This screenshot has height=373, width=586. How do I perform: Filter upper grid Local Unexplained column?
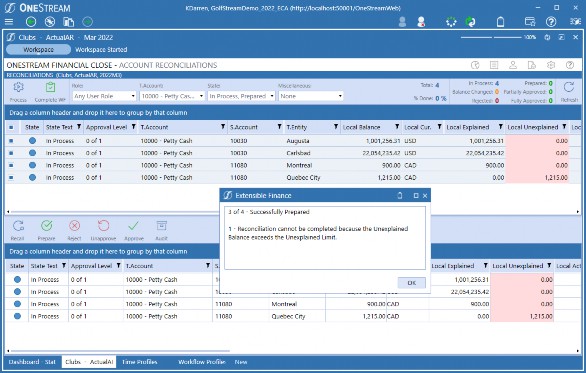564,127
